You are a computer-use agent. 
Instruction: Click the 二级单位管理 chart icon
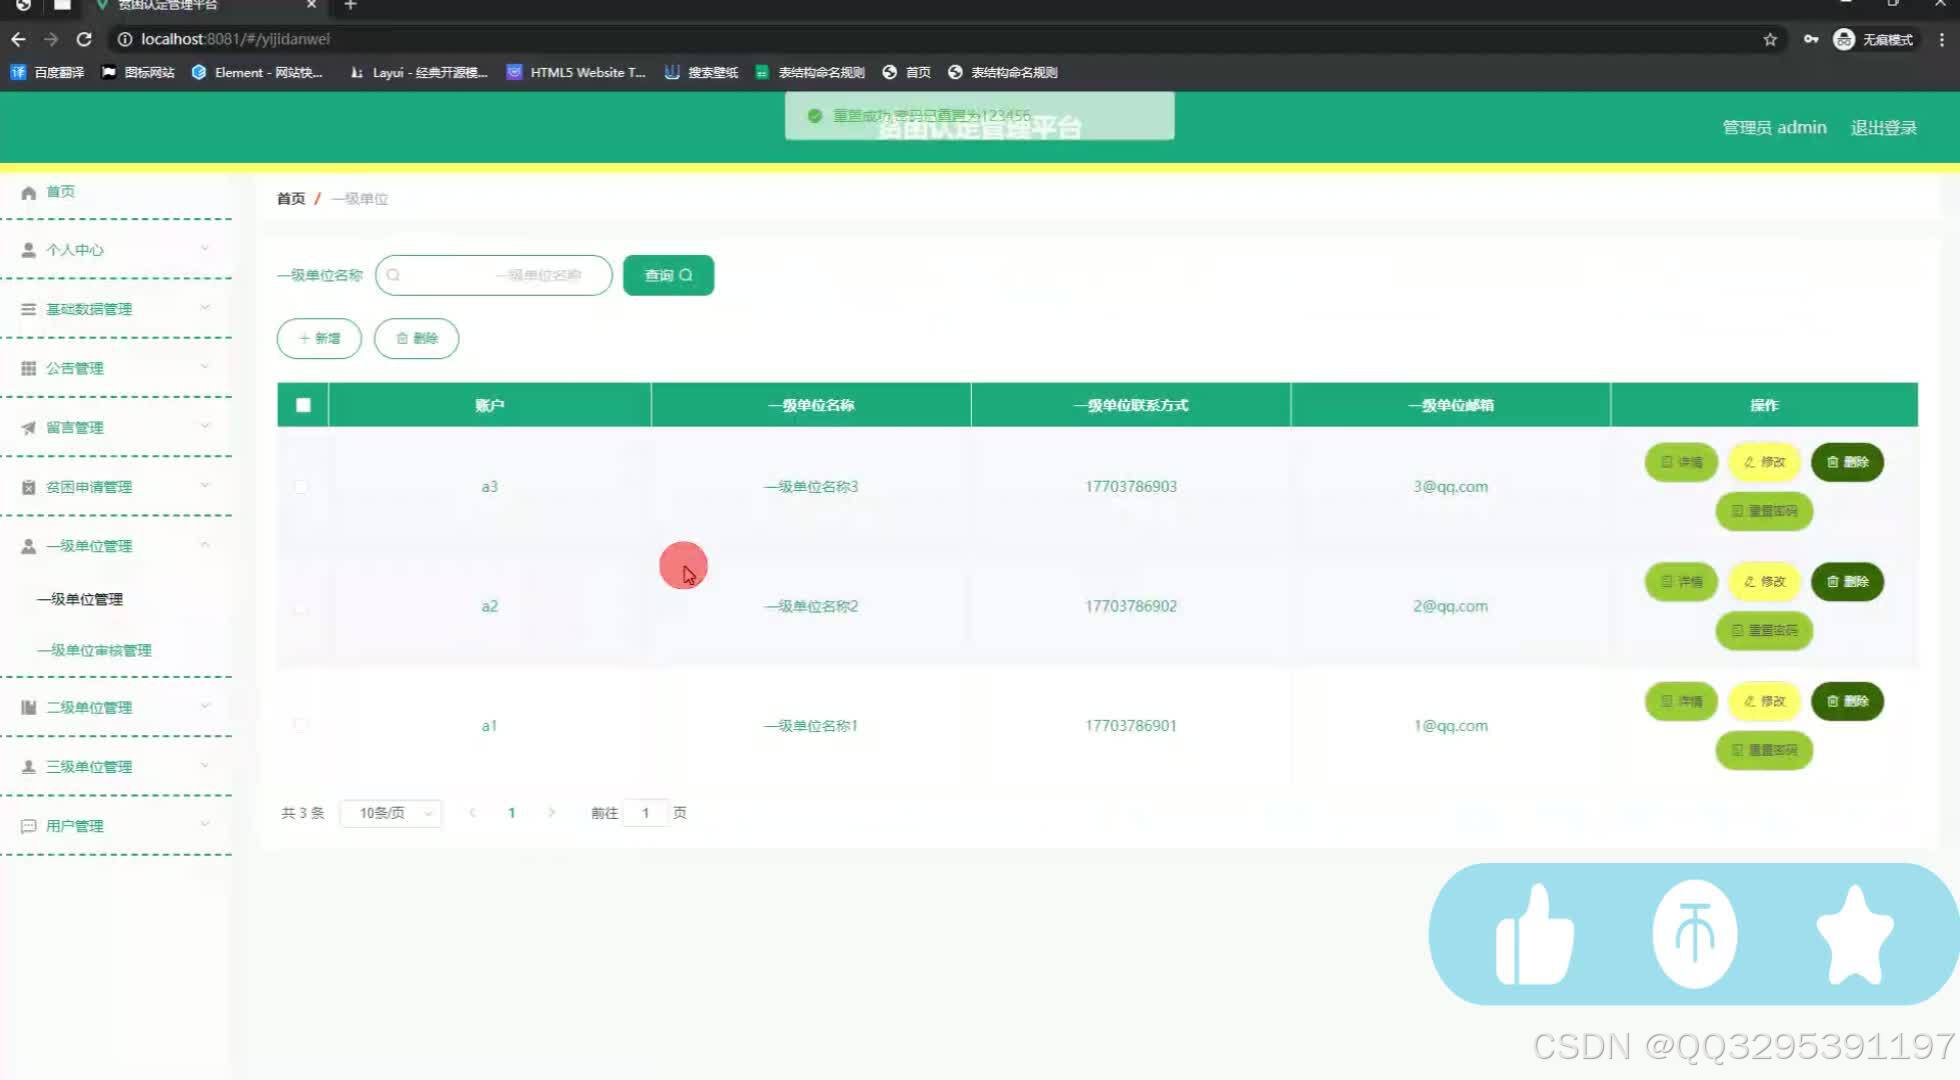pyautogui.click(x=28, y=707)
